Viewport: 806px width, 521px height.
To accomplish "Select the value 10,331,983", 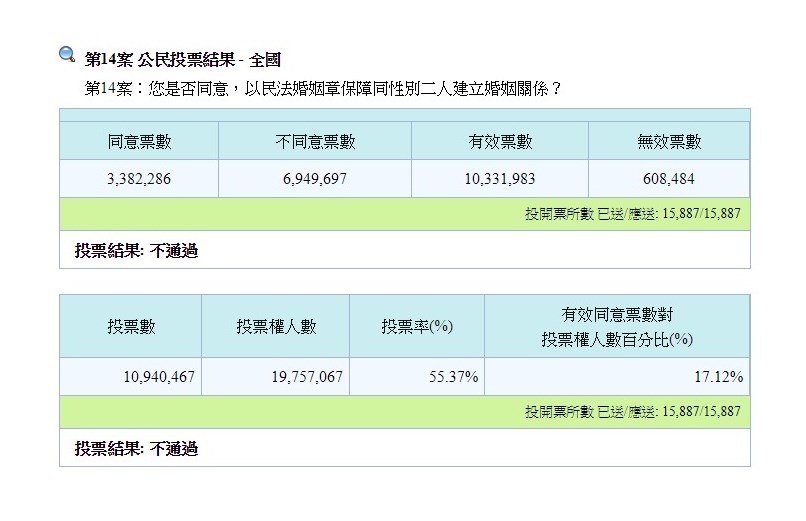I will [x=500, y=179].
